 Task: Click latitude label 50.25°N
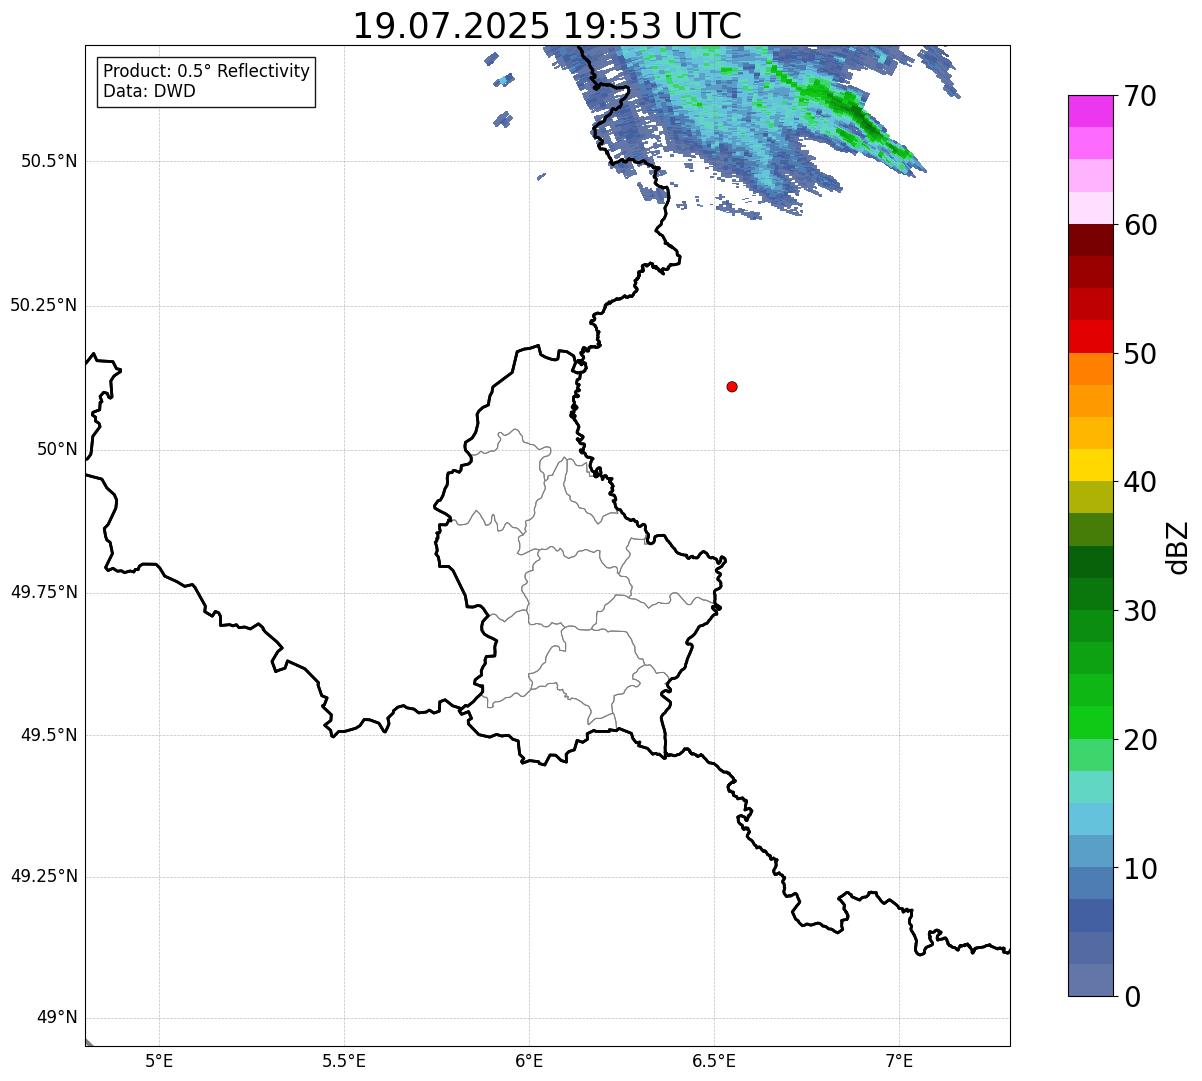[44, 305]
